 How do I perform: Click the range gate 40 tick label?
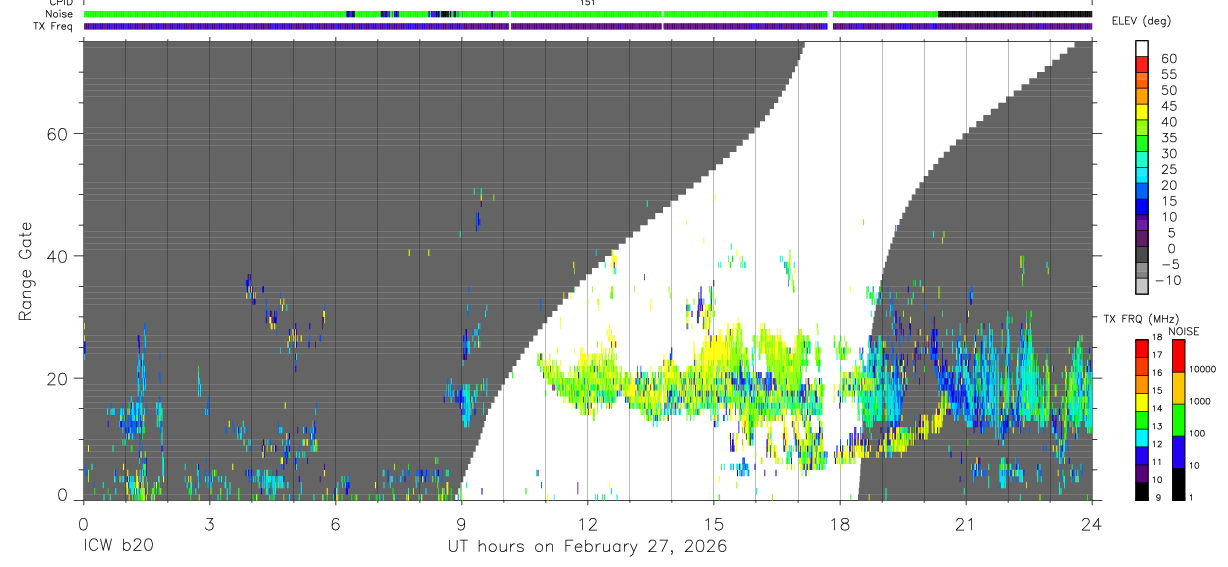point(56,256)
